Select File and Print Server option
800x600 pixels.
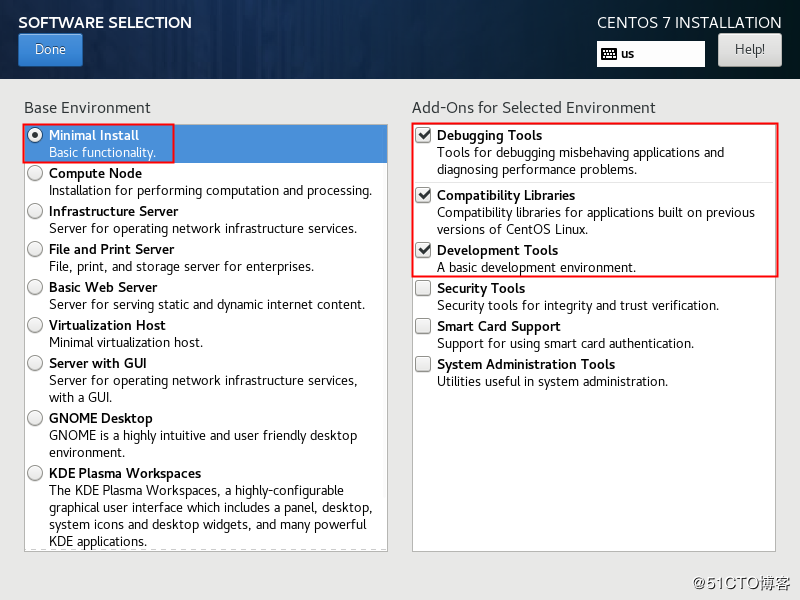click(x=35, y=249)
